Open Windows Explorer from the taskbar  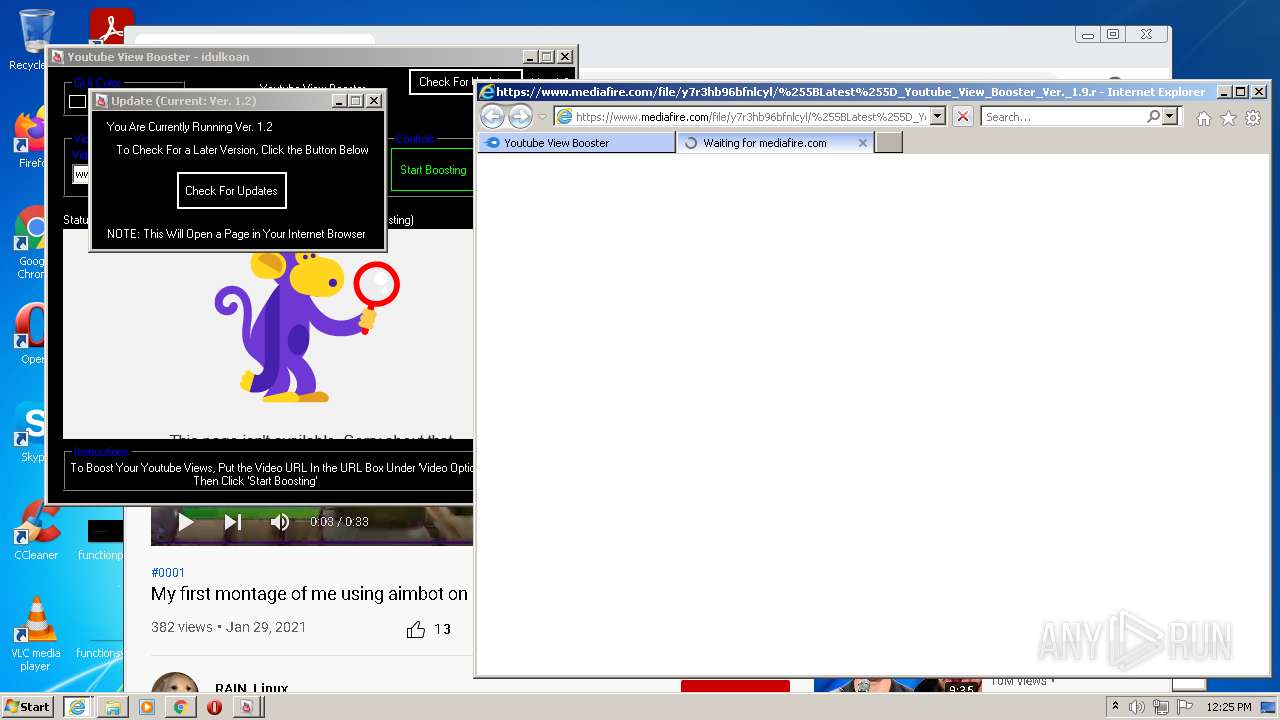coord(112,707)
